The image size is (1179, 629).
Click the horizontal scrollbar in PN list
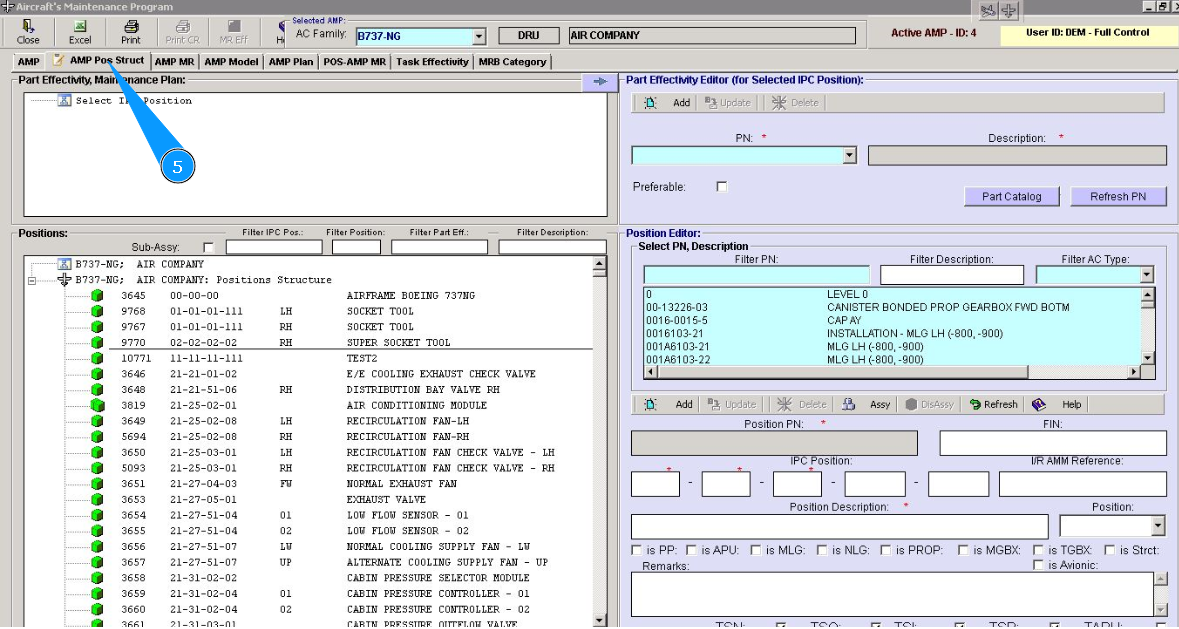point(890,372)
